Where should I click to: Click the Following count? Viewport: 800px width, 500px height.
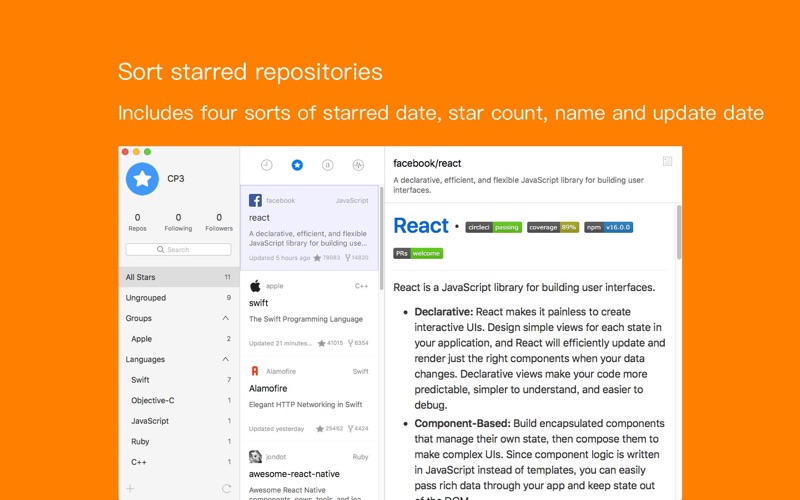tap(178, 222)
